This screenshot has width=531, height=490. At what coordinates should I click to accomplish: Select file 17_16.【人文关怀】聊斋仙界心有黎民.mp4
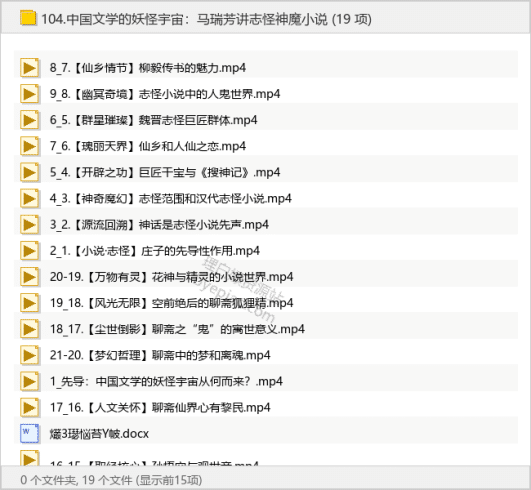160,407
